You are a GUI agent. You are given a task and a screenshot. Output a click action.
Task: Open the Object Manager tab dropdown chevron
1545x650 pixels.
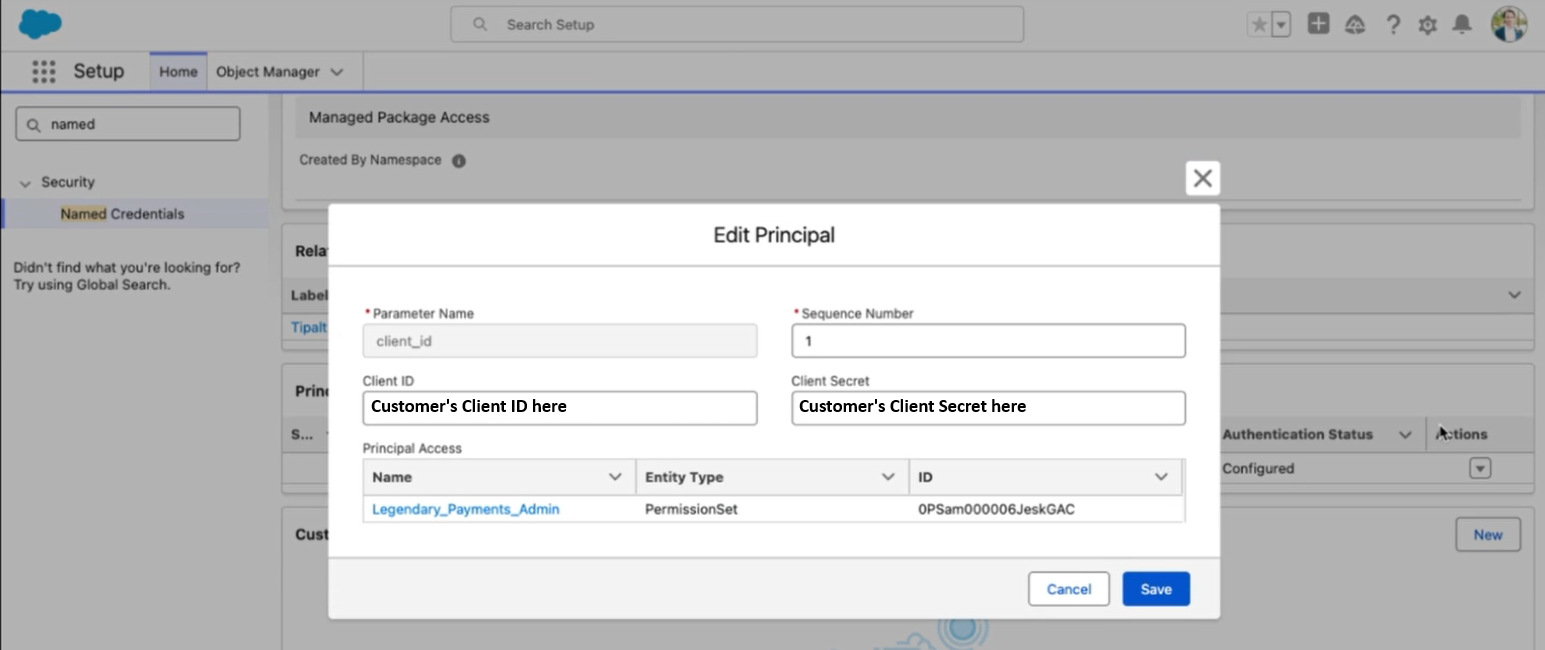click(x=336, y=72)
